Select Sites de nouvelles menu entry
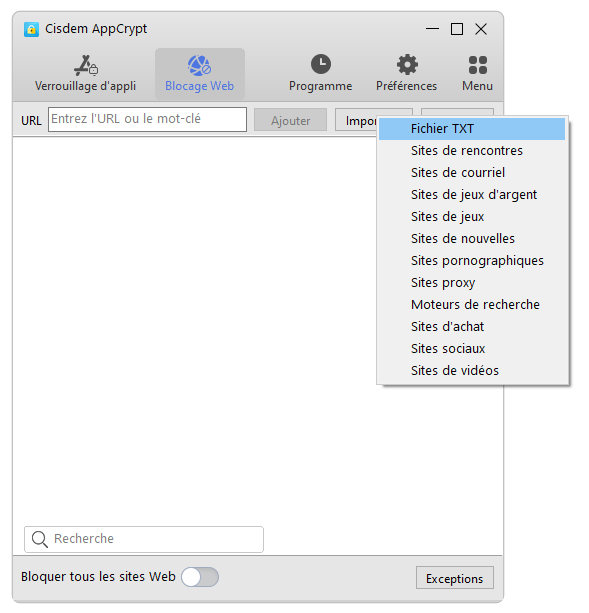Viewport: 589px width, 613px height. coord(472,238)
